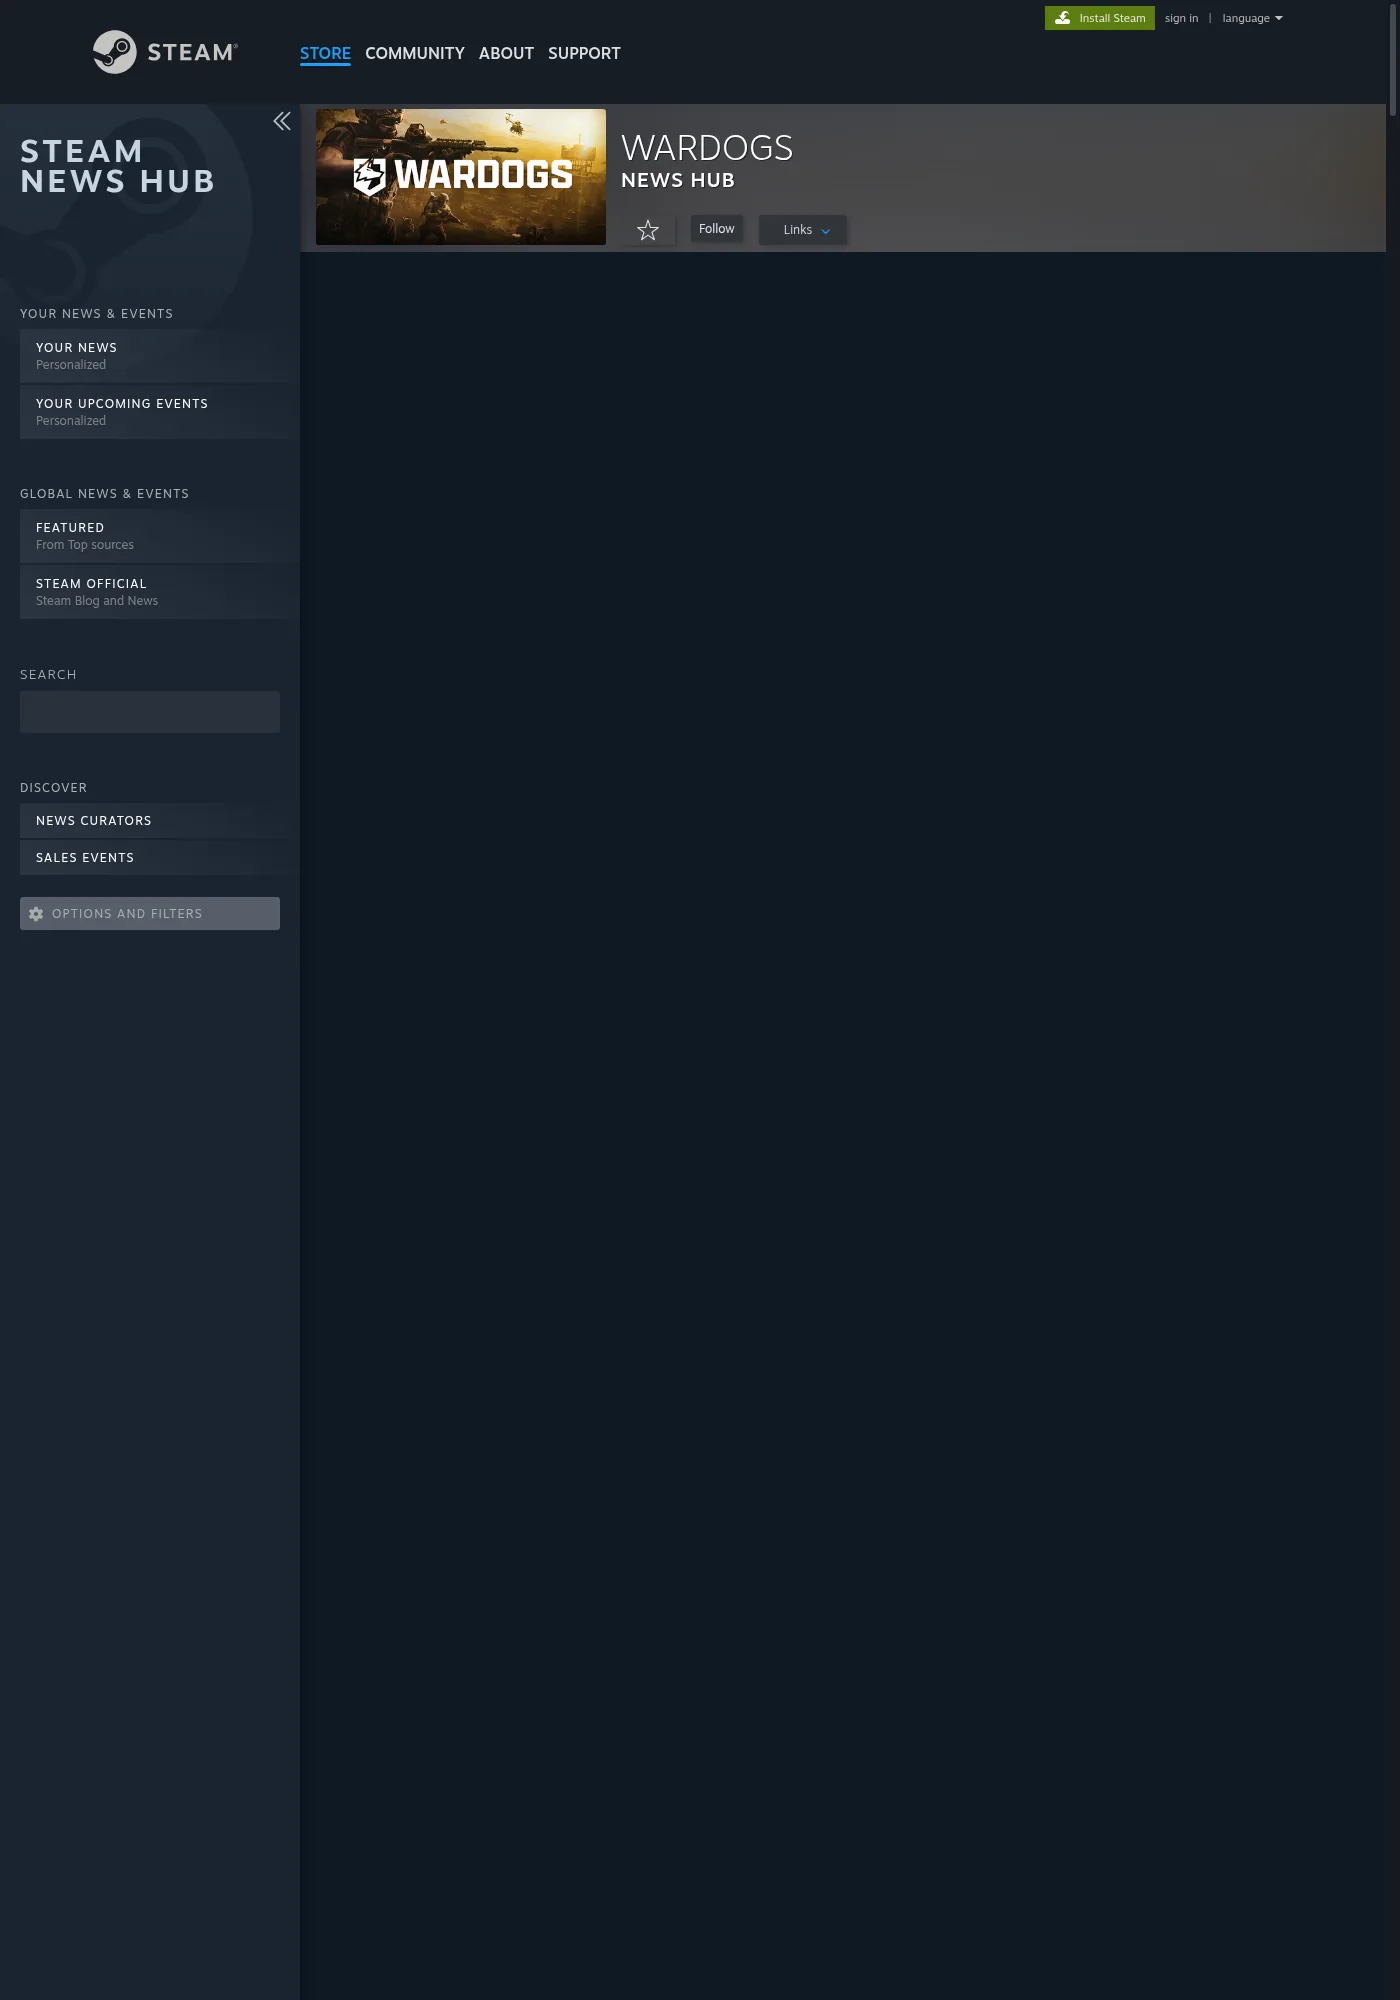This screenshot has height=2000, width=1400.
Task: Select Your Upcoming Events
Action: (160, 411)
